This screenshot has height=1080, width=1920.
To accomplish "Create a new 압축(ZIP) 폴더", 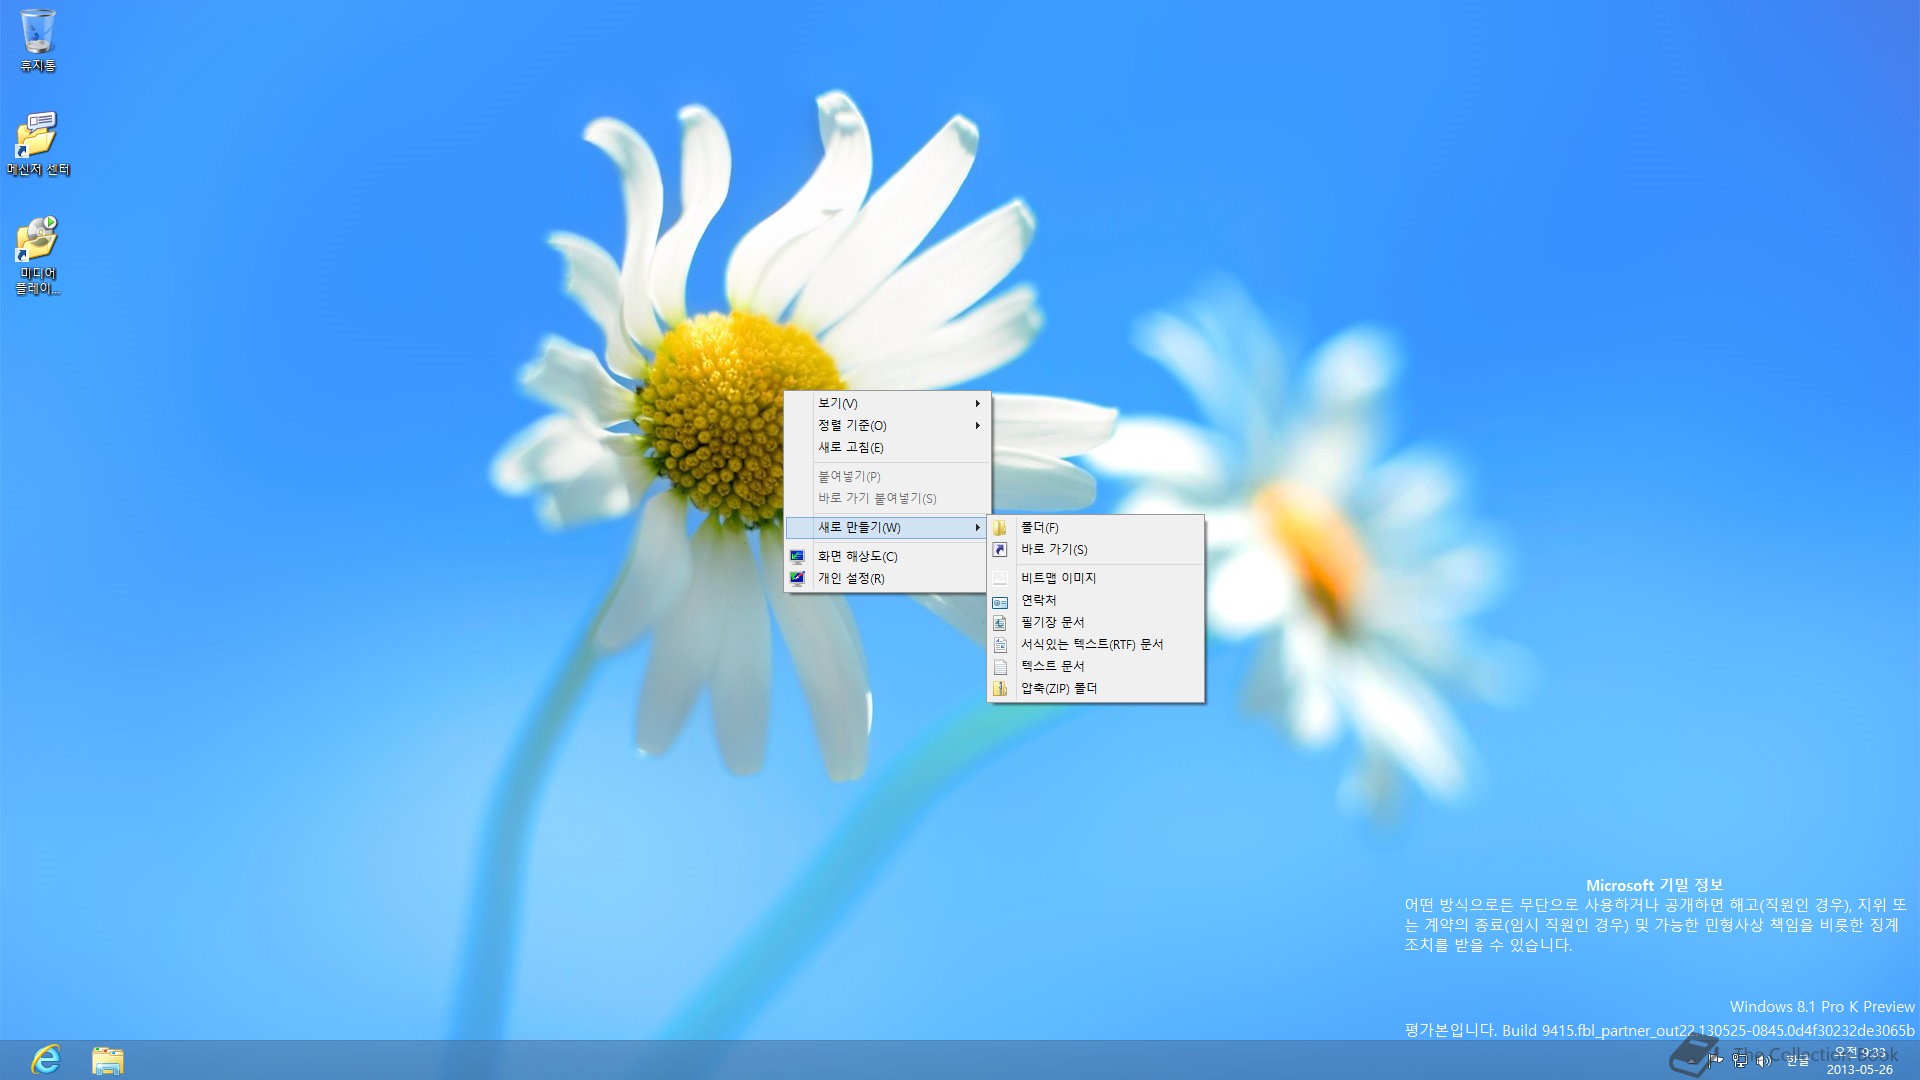I will (1096, 688).
